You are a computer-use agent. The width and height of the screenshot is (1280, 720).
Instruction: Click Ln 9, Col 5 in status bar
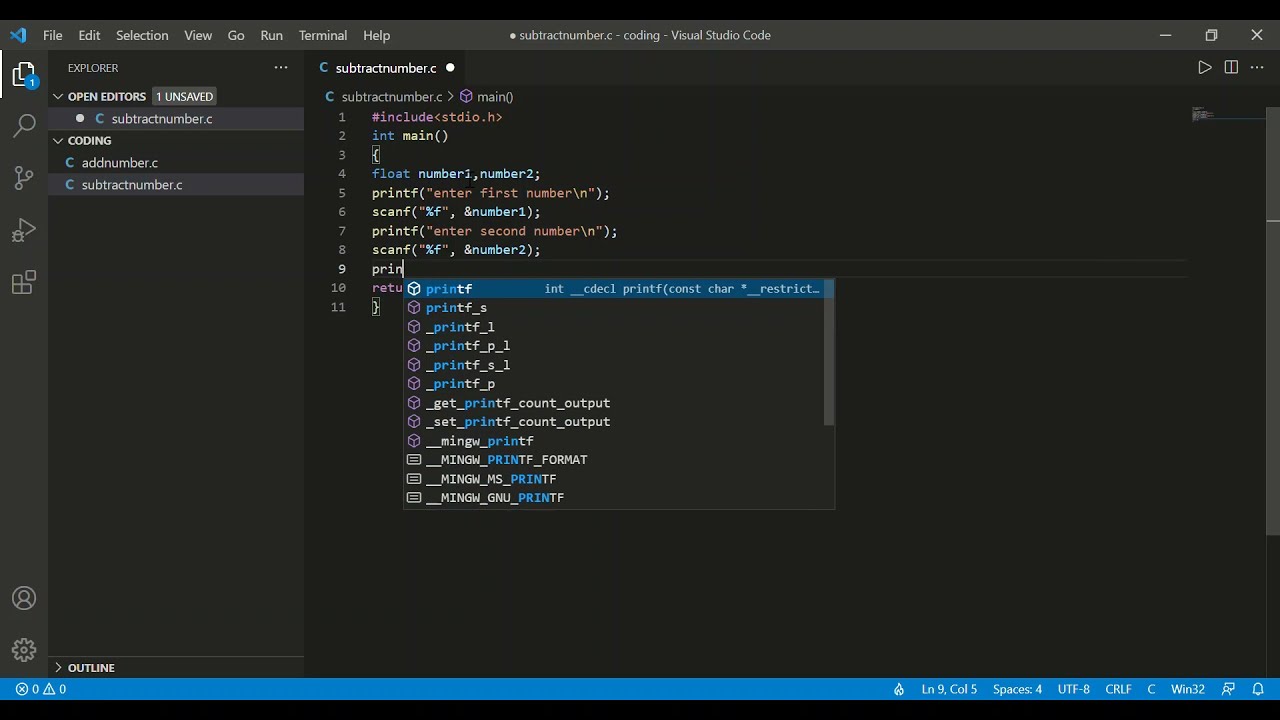pos(949,689)
